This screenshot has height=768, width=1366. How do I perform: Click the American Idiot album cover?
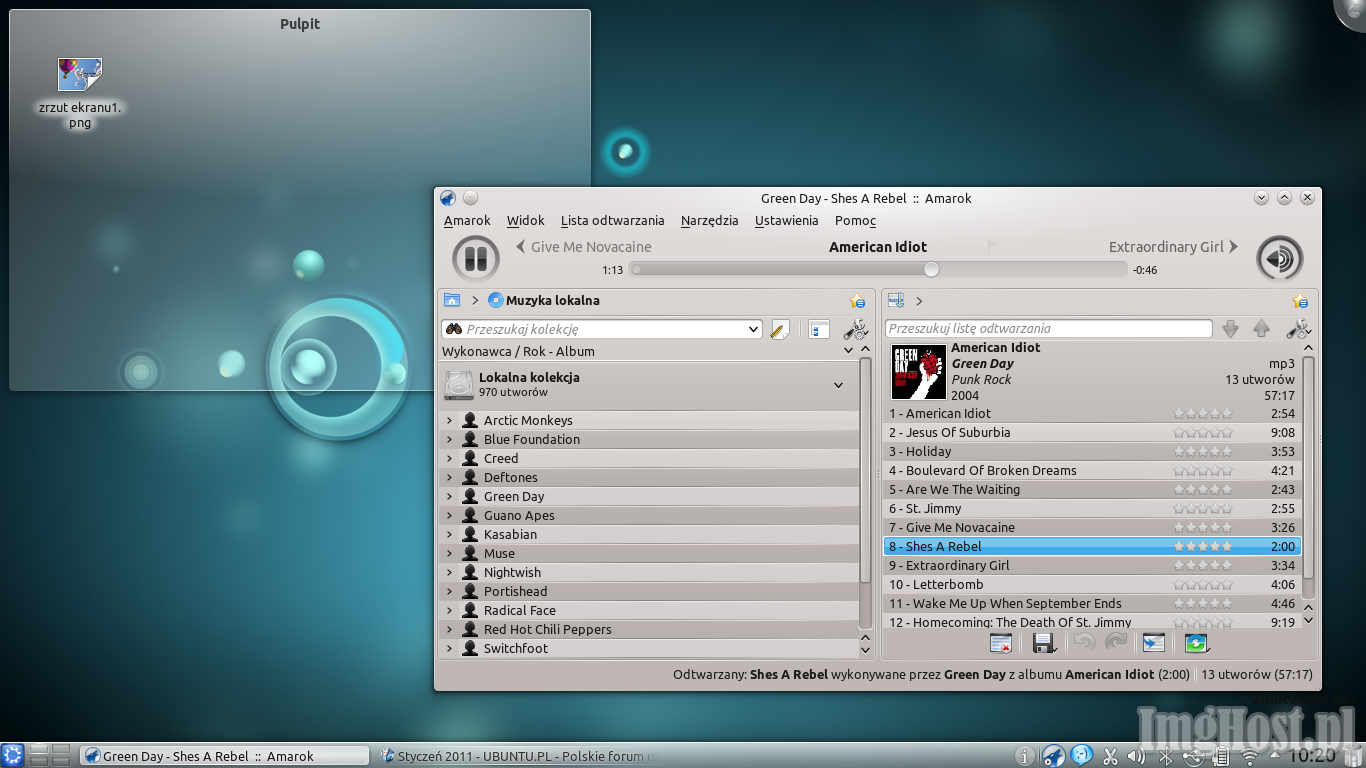click(x=918, y=372)
